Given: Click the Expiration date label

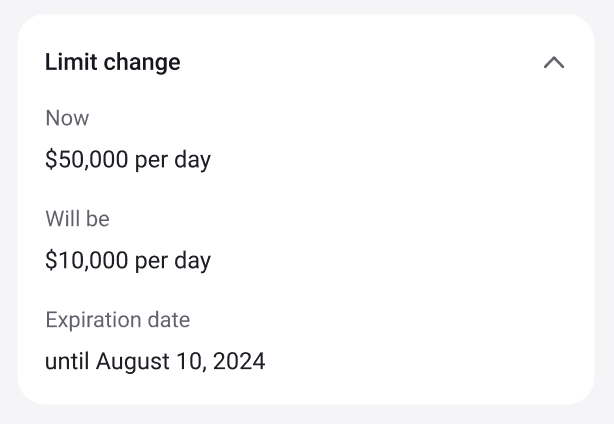Looking at the screenshot, I should (117, 320).
